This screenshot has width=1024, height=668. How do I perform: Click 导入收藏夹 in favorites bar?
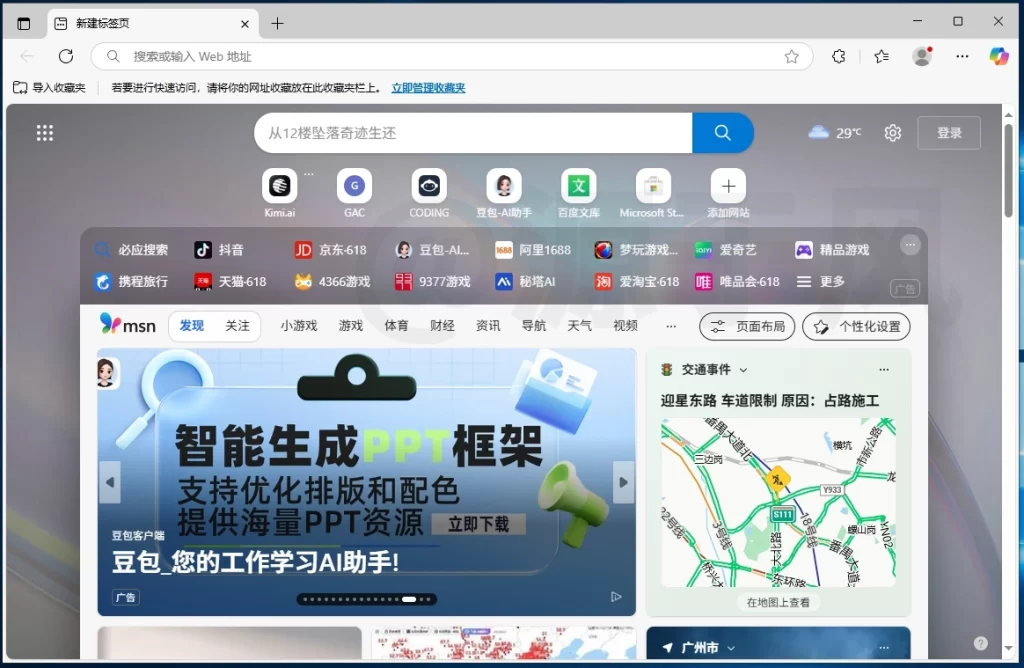click(50, 87)
